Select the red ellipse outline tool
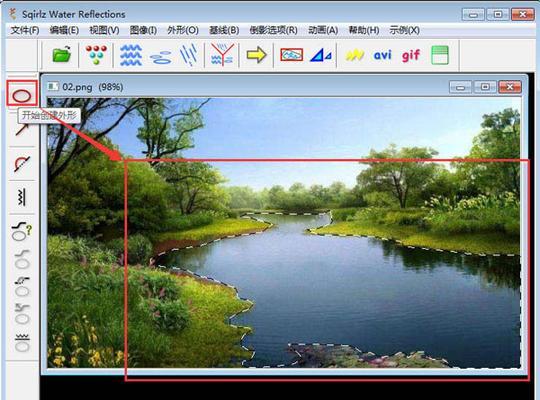The height and width of the screenshot is (400, 540). point(22,95)
